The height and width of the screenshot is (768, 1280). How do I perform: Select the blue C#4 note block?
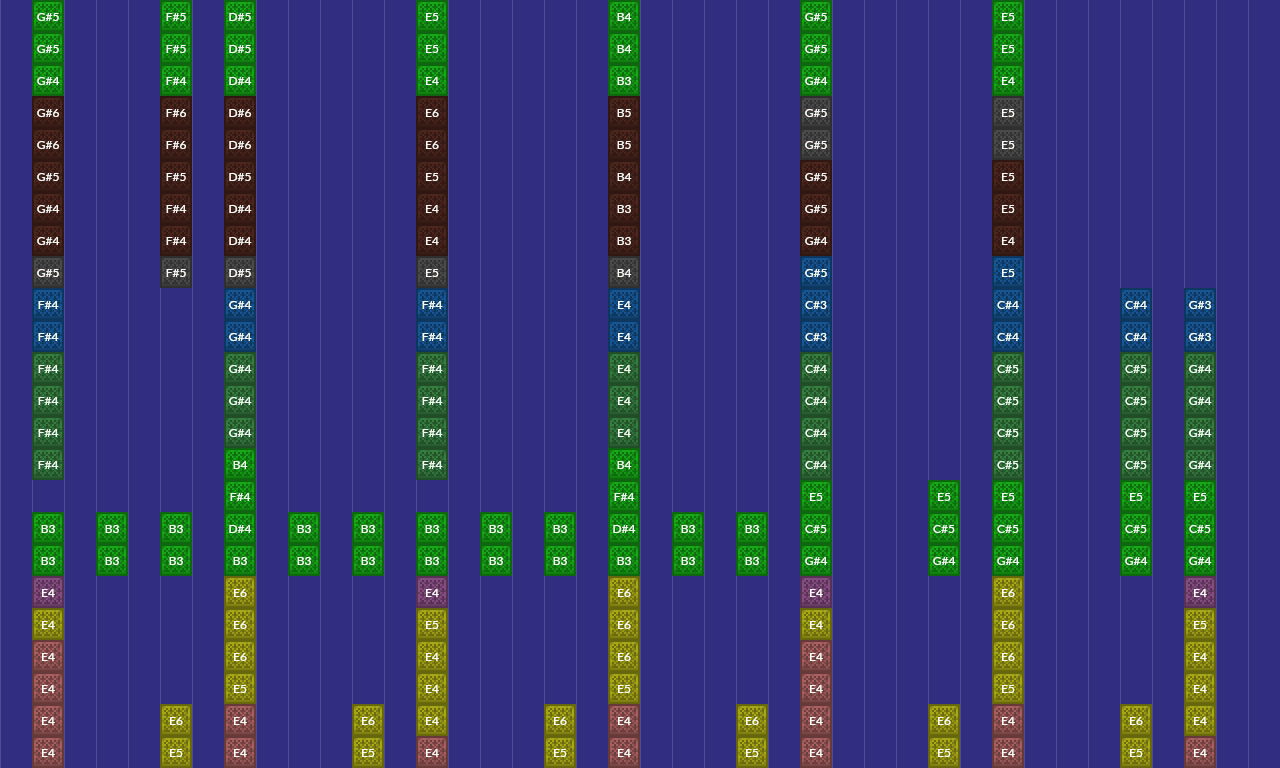1007,305
